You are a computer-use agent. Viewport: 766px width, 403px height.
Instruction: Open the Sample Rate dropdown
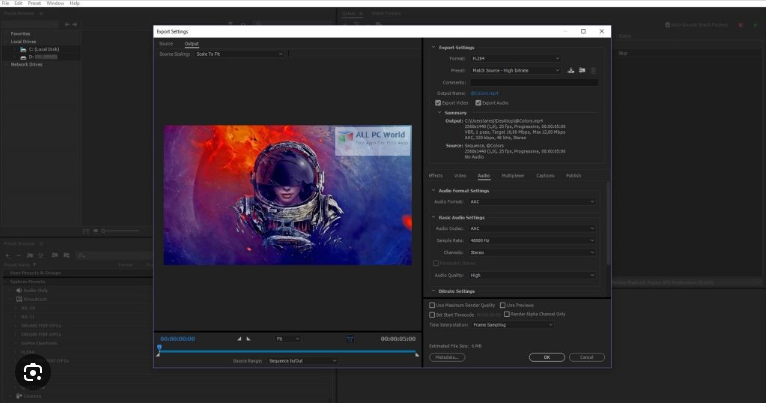pos(532,240)
